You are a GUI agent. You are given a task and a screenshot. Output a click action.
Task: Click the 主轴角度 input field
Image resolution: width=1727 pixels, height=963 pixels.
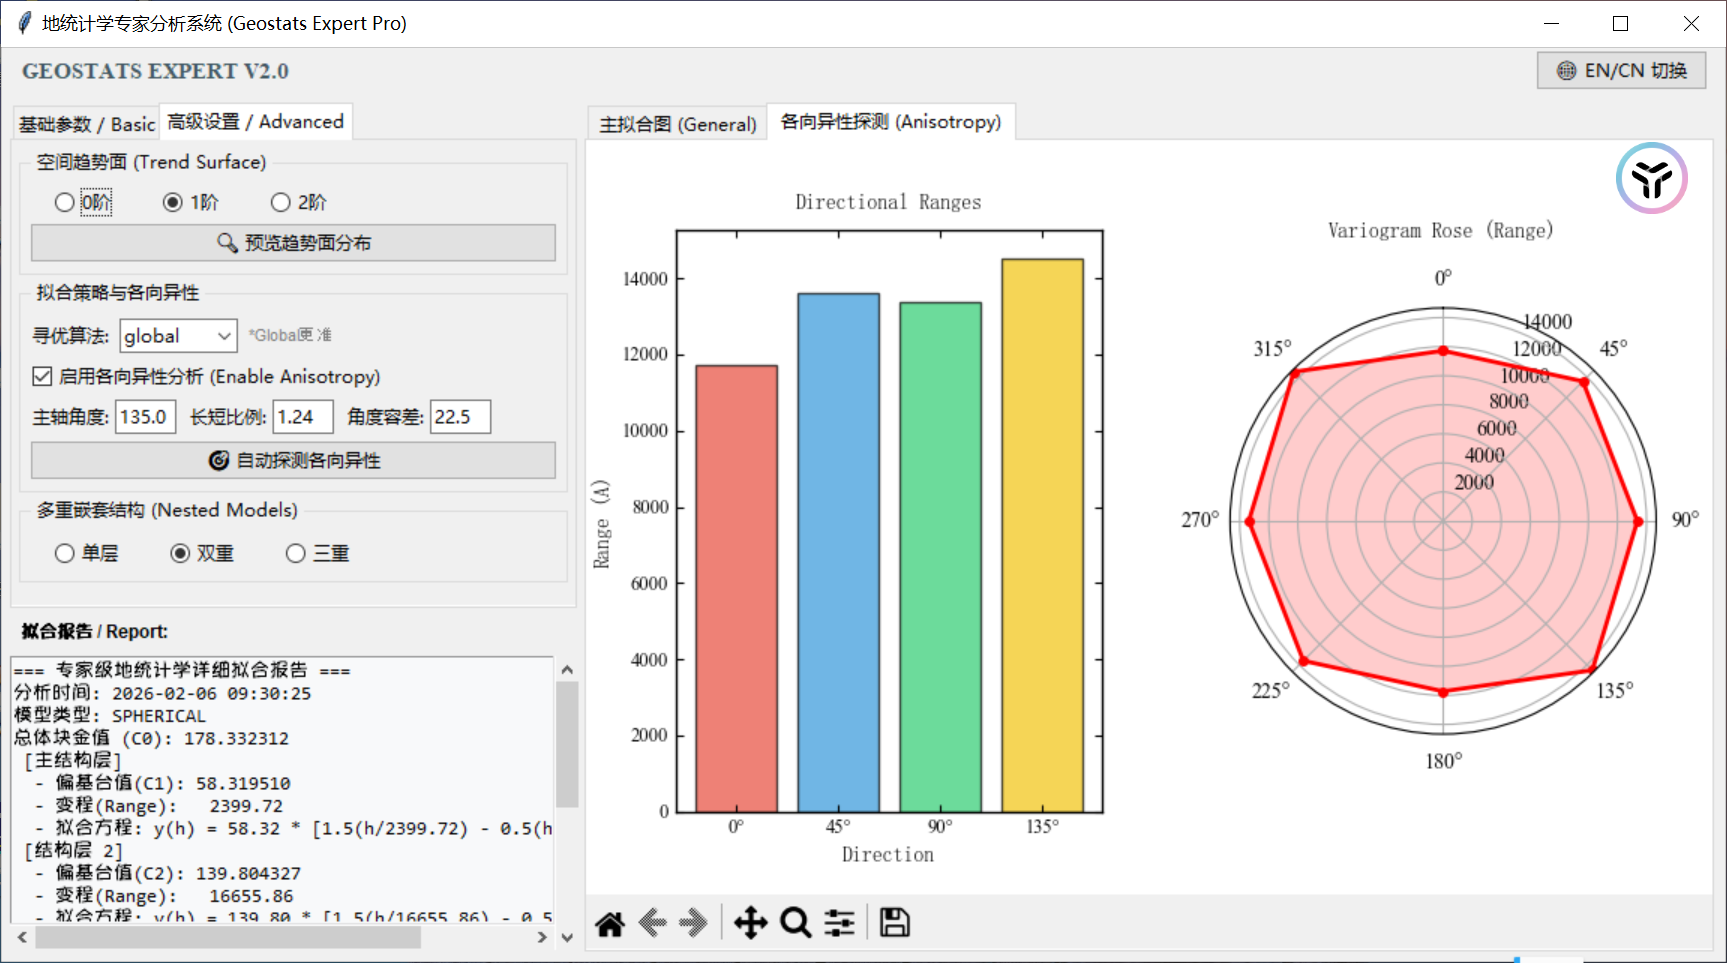(145, 417)
